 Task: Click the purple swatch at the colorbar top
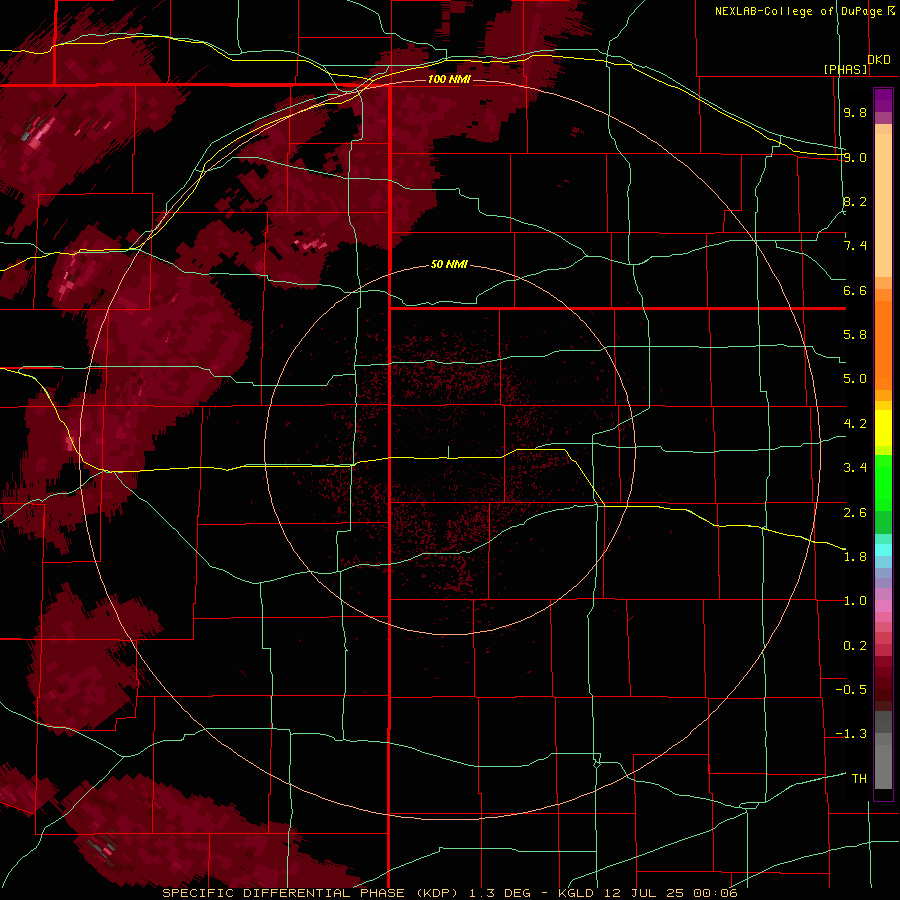(x=883, y=101)
